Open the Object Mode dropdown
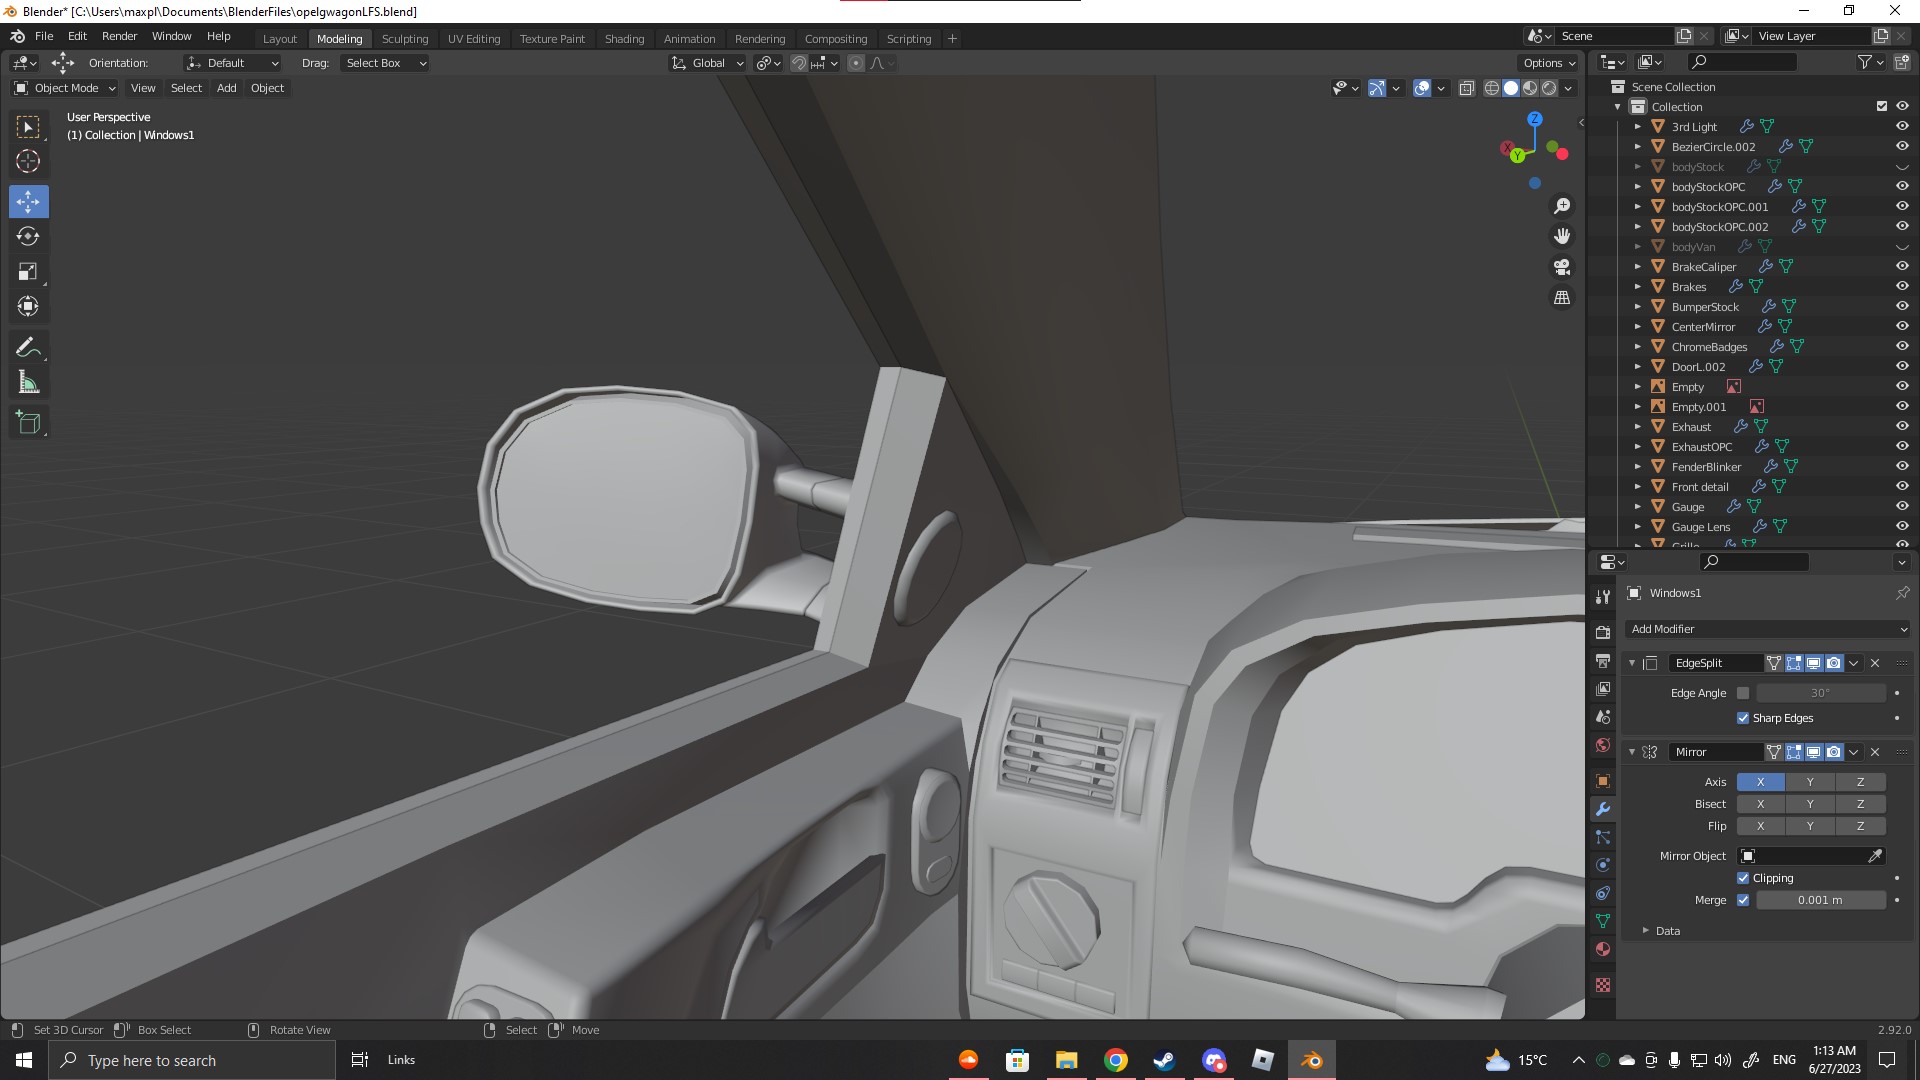1920x1080 pixels. [x=65, y=88]
